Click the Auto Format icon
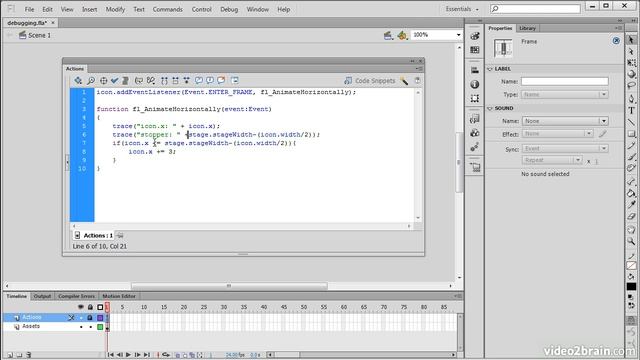This screenshot has width=640, height=360. click(x=125, y=81)
